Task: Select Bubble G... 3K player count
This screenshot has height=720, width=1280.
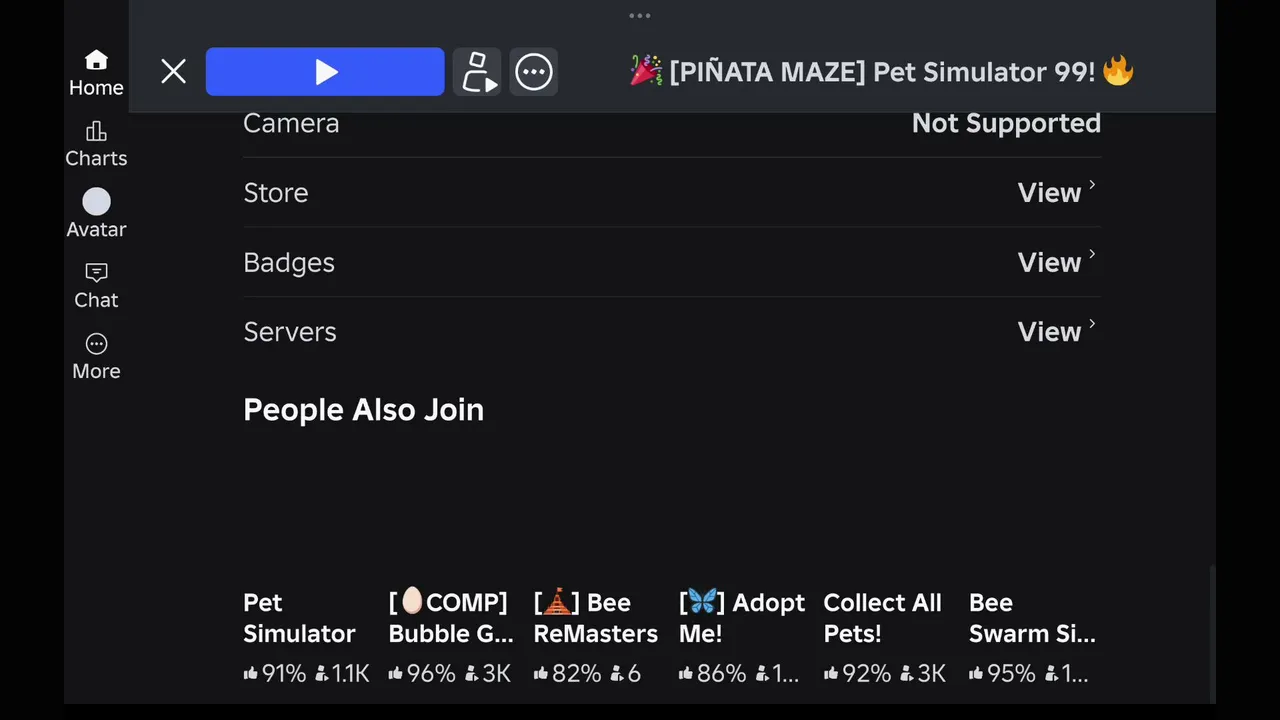Action: pyautogui.click(x=488, y=674)
